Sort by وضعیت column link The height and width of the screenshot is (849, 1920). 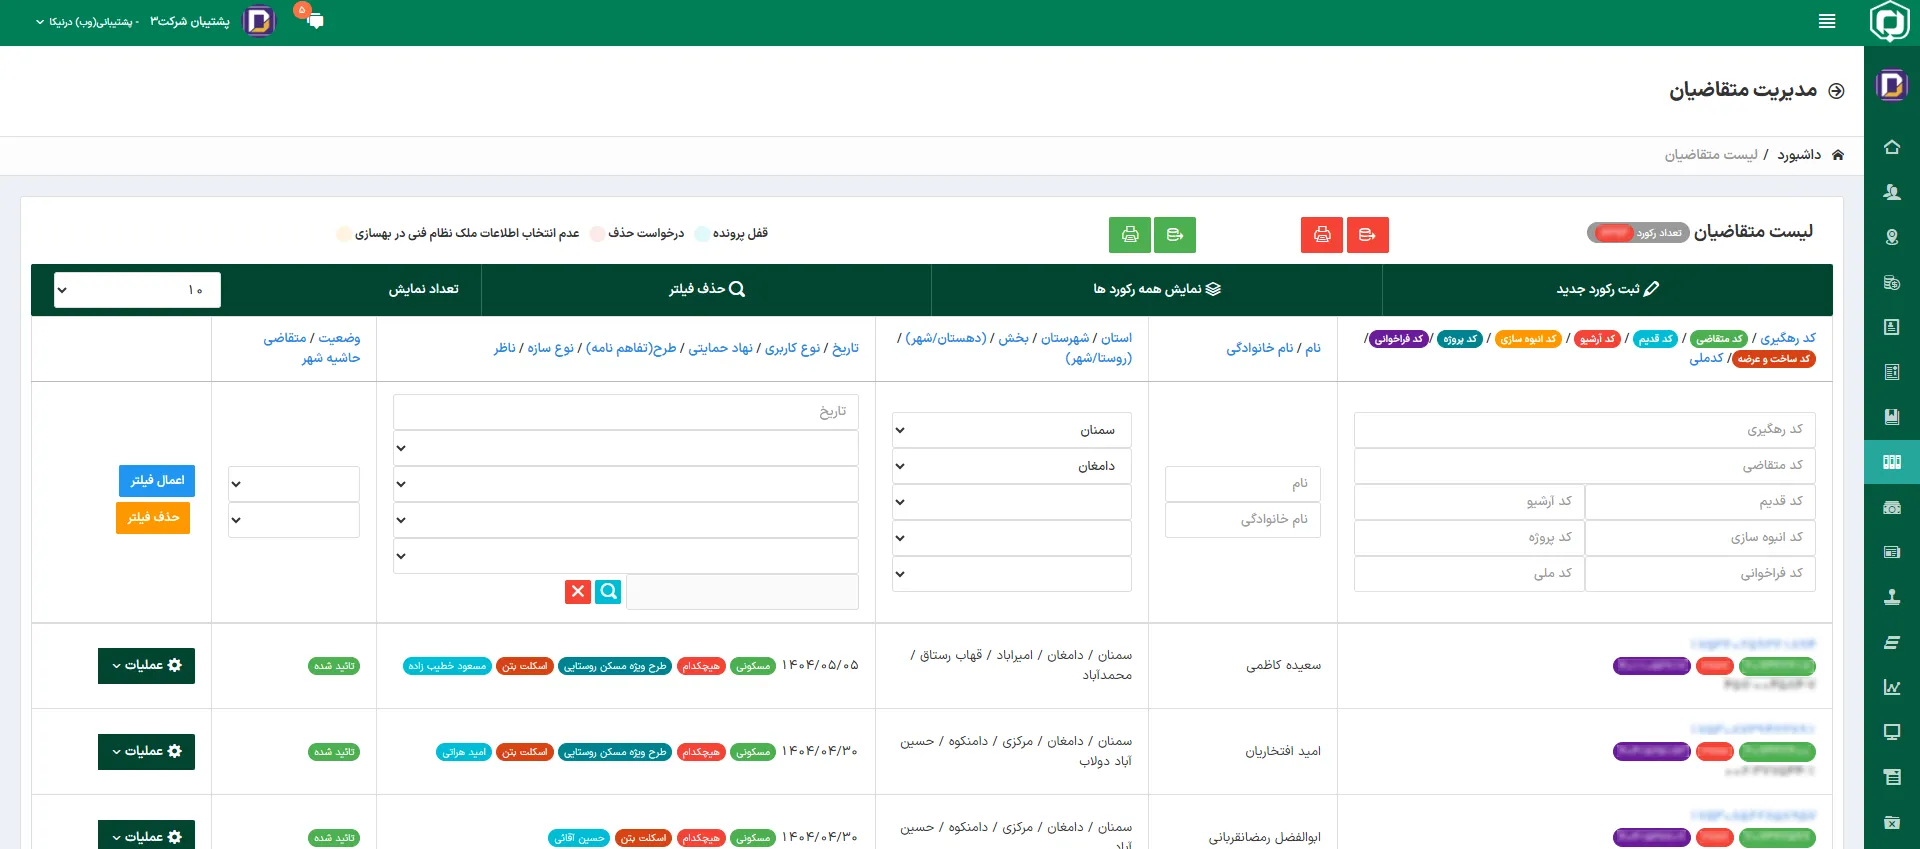coord(340,338)
